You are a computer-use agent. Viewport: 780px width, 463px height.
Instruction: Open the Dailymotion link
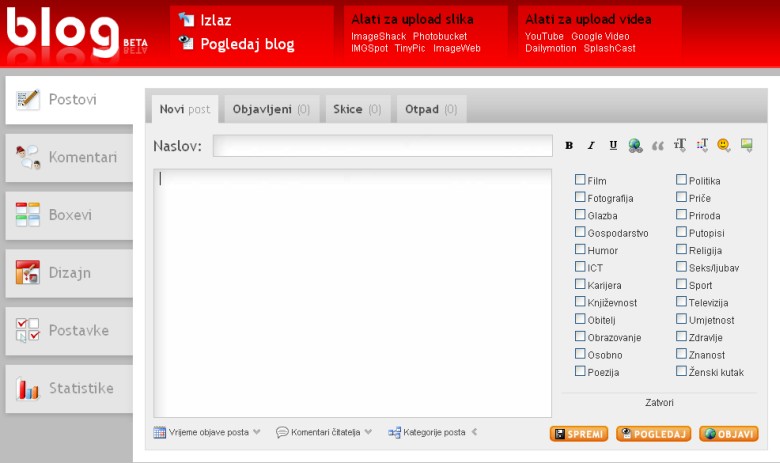551,48
